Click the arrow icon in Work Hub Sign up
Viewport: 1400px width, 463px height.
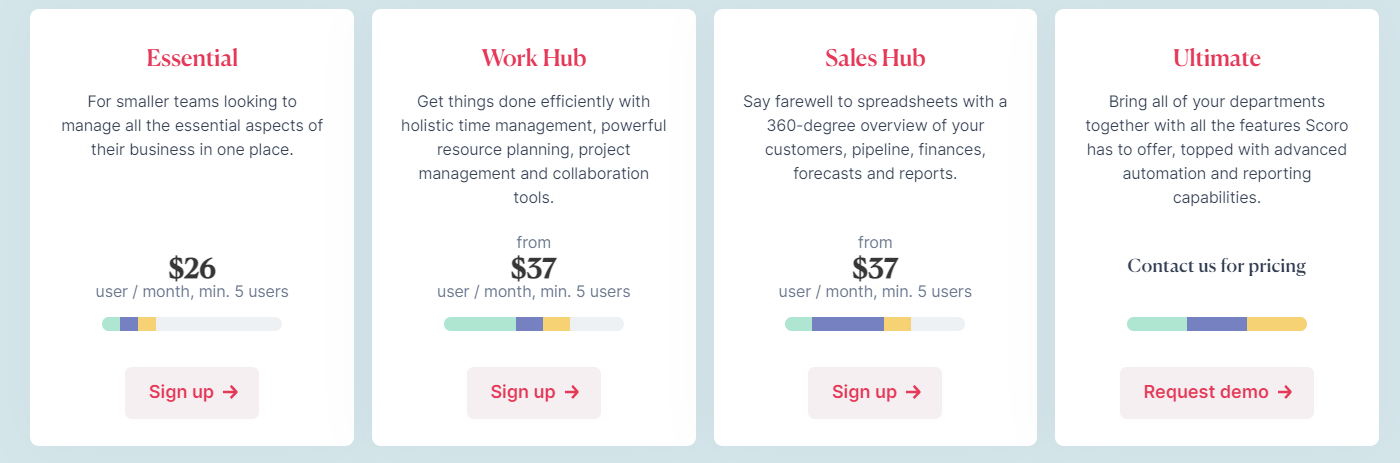[572, 392]
